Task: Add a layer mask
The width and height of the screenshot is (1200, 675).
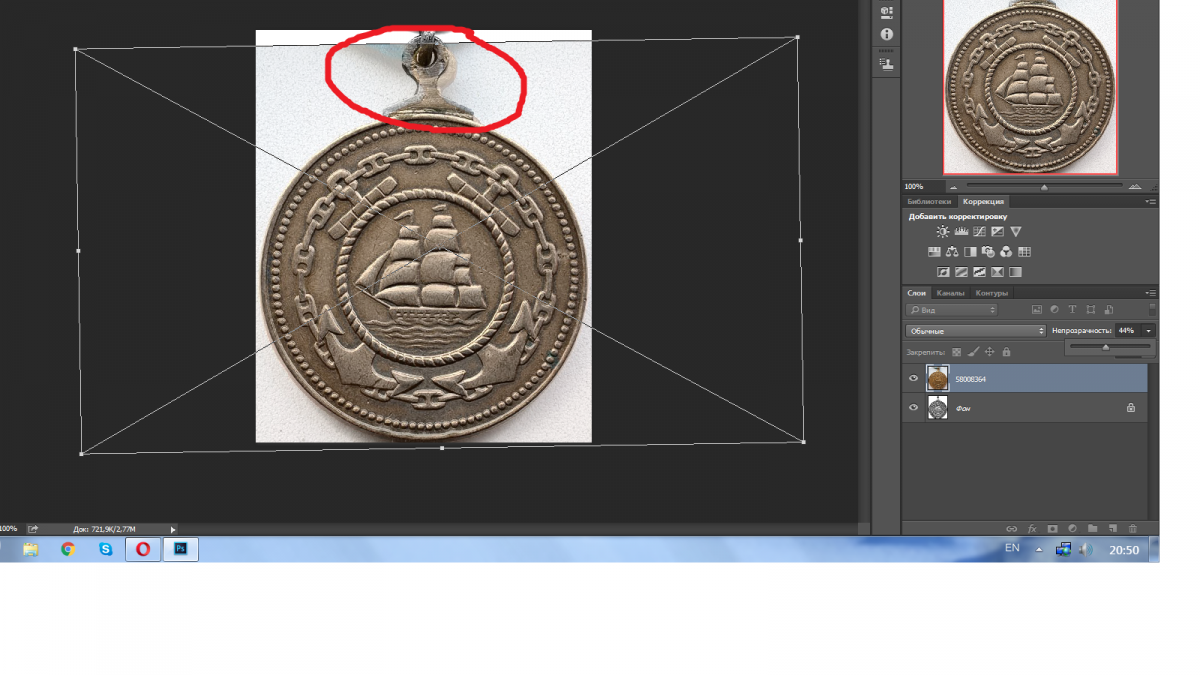Action: pyautogui.click(x=1052, y=528)
